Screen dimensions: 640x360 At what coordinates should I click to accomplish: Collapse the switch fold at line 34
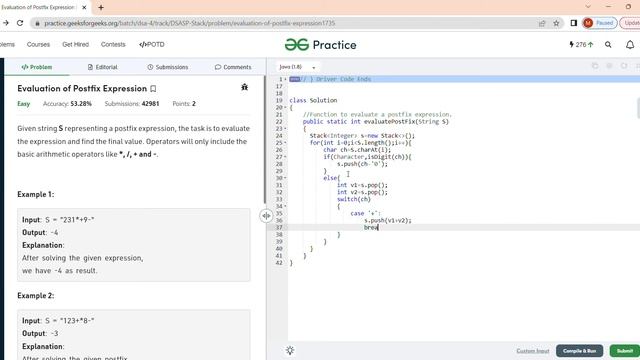click(x=285, y=206)
